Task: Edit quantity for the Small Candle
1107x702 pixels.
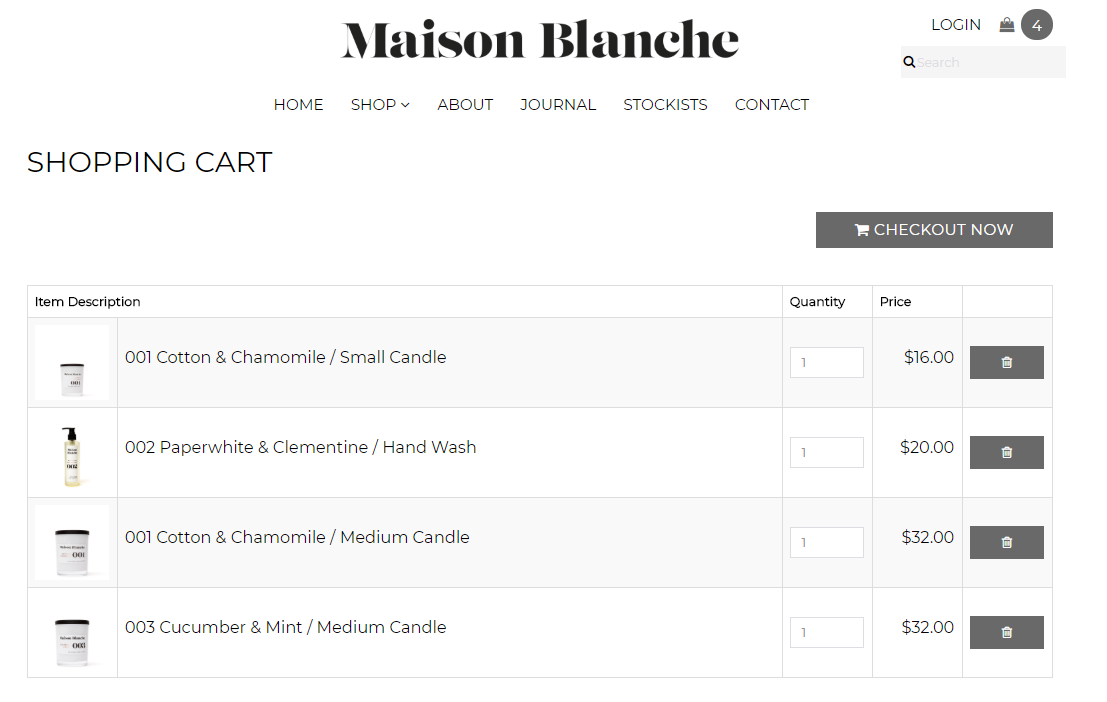Action: coord(827,362)
